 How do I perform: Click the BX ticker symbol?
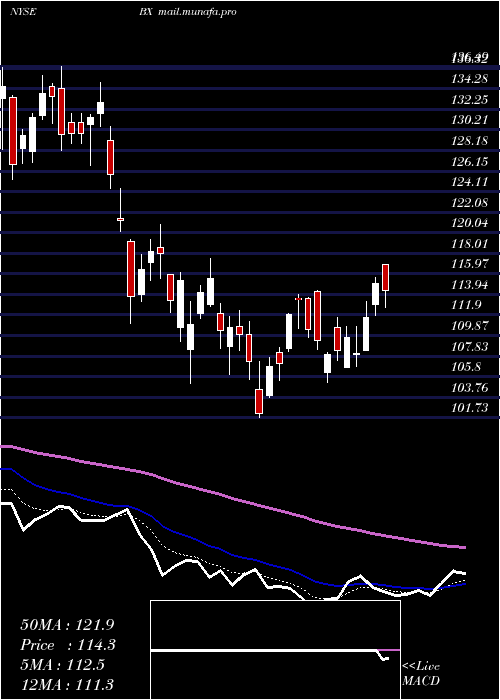click(146, 12)
